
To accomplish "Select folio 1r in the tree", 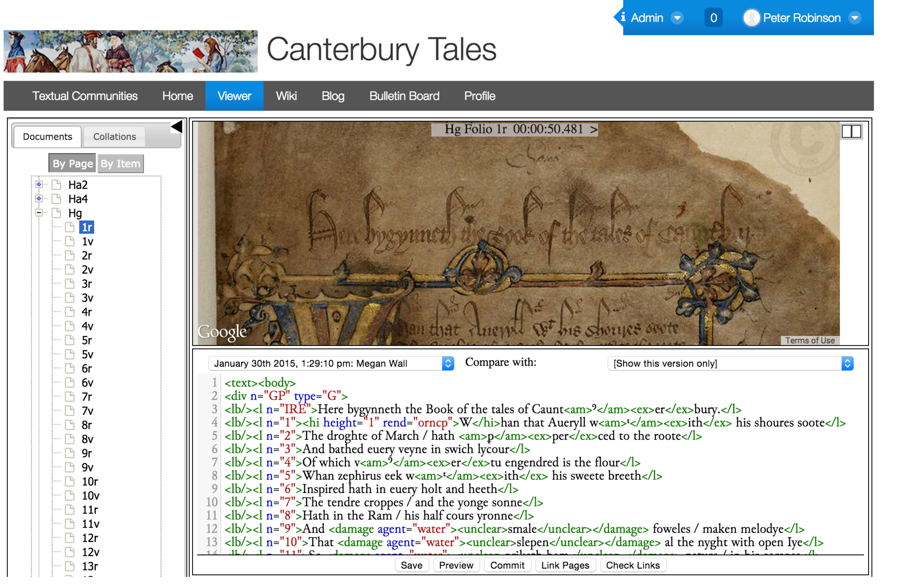I will click(87, 227).
